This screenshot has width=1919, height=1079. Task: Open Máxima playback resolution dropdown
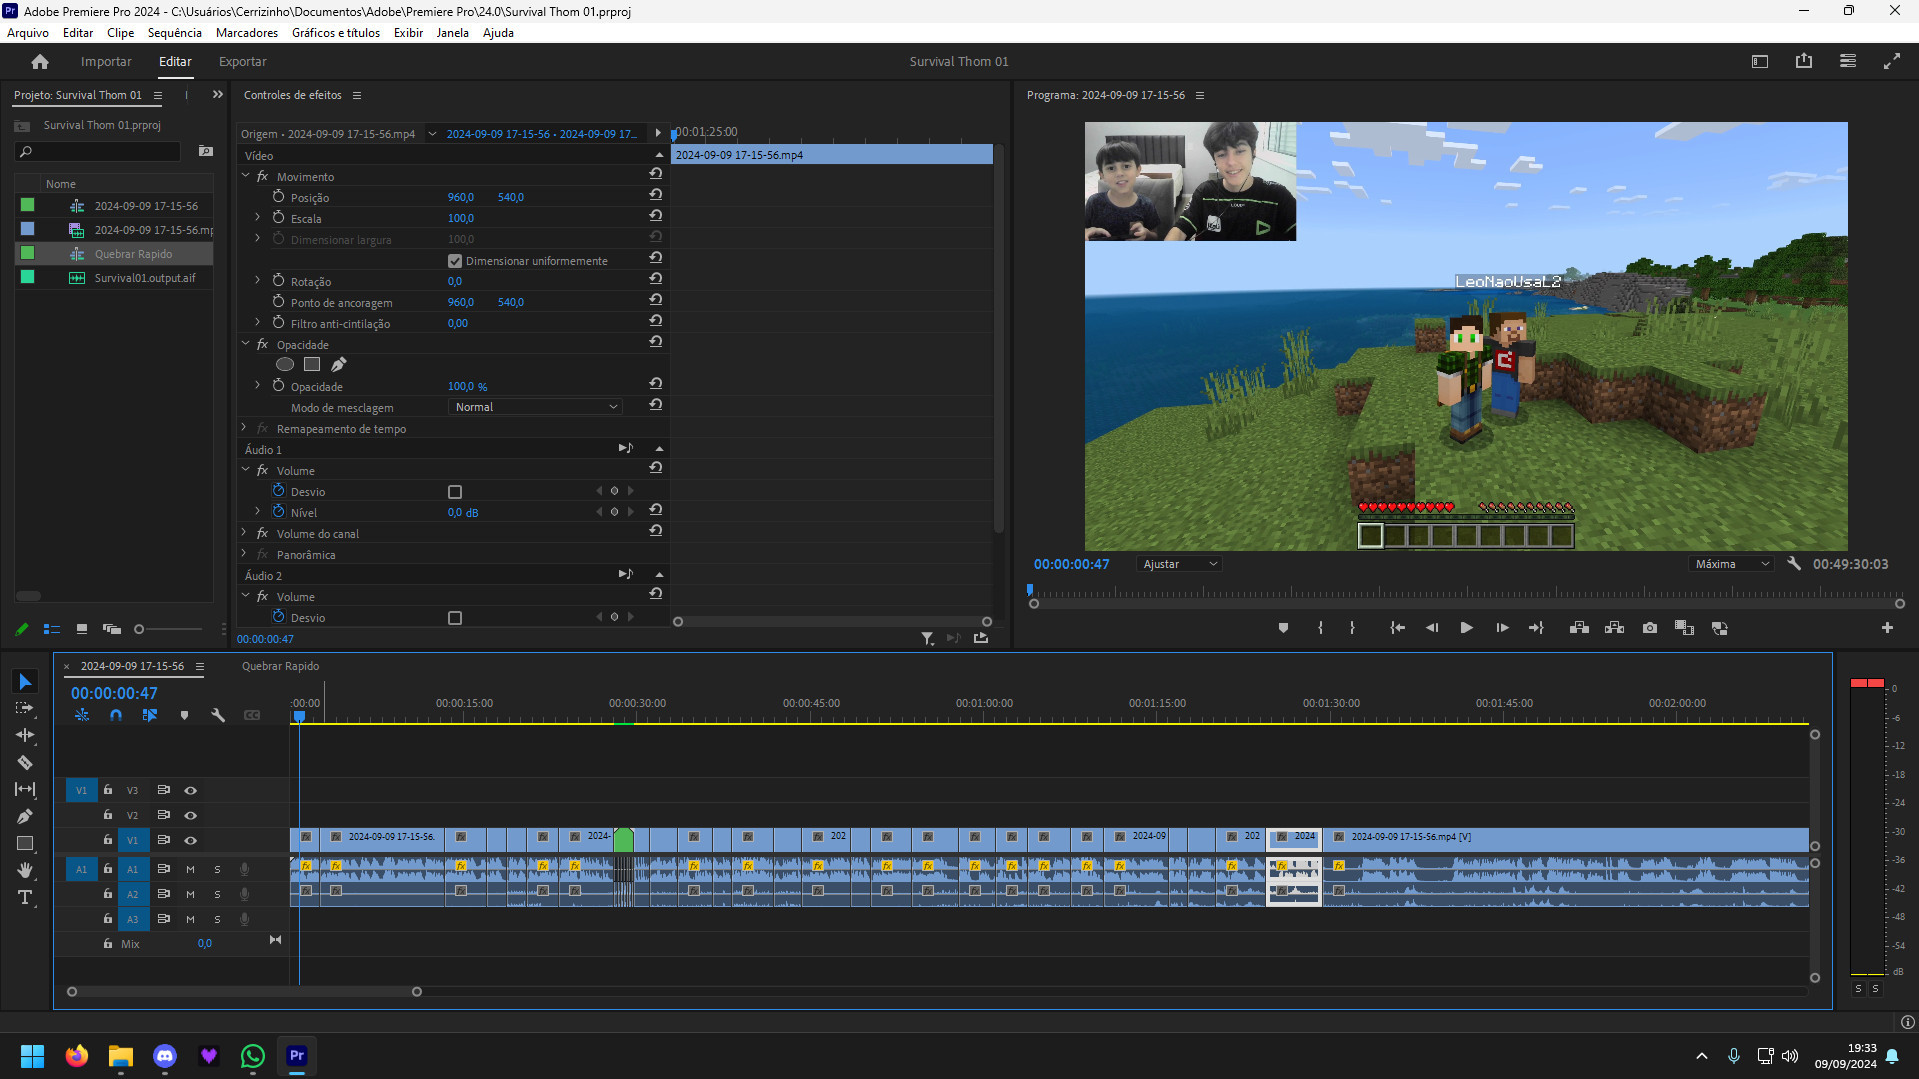click(x=1732, y=564)
